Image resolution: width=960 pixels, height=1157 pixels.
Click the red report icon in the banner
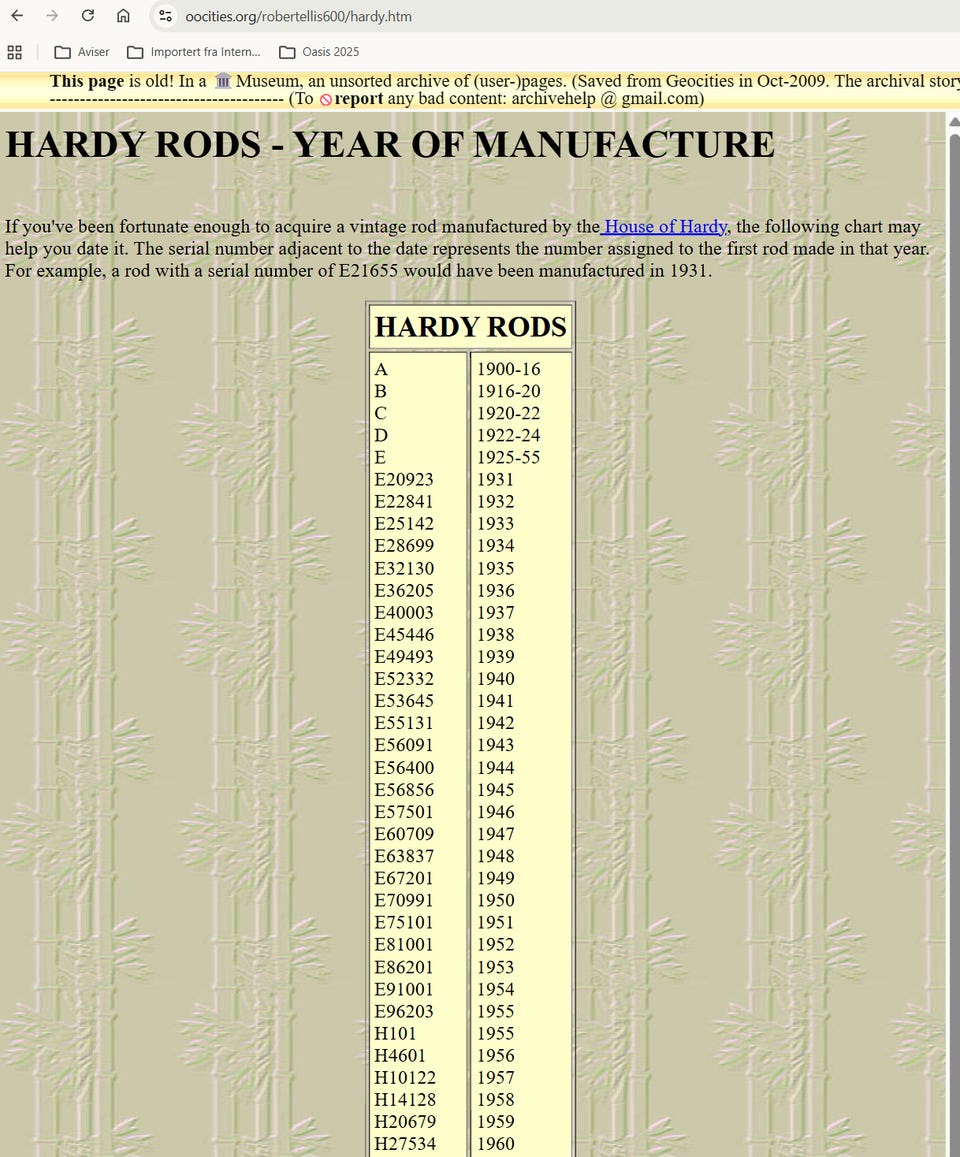pyautogui.click(x=325, y=100)
